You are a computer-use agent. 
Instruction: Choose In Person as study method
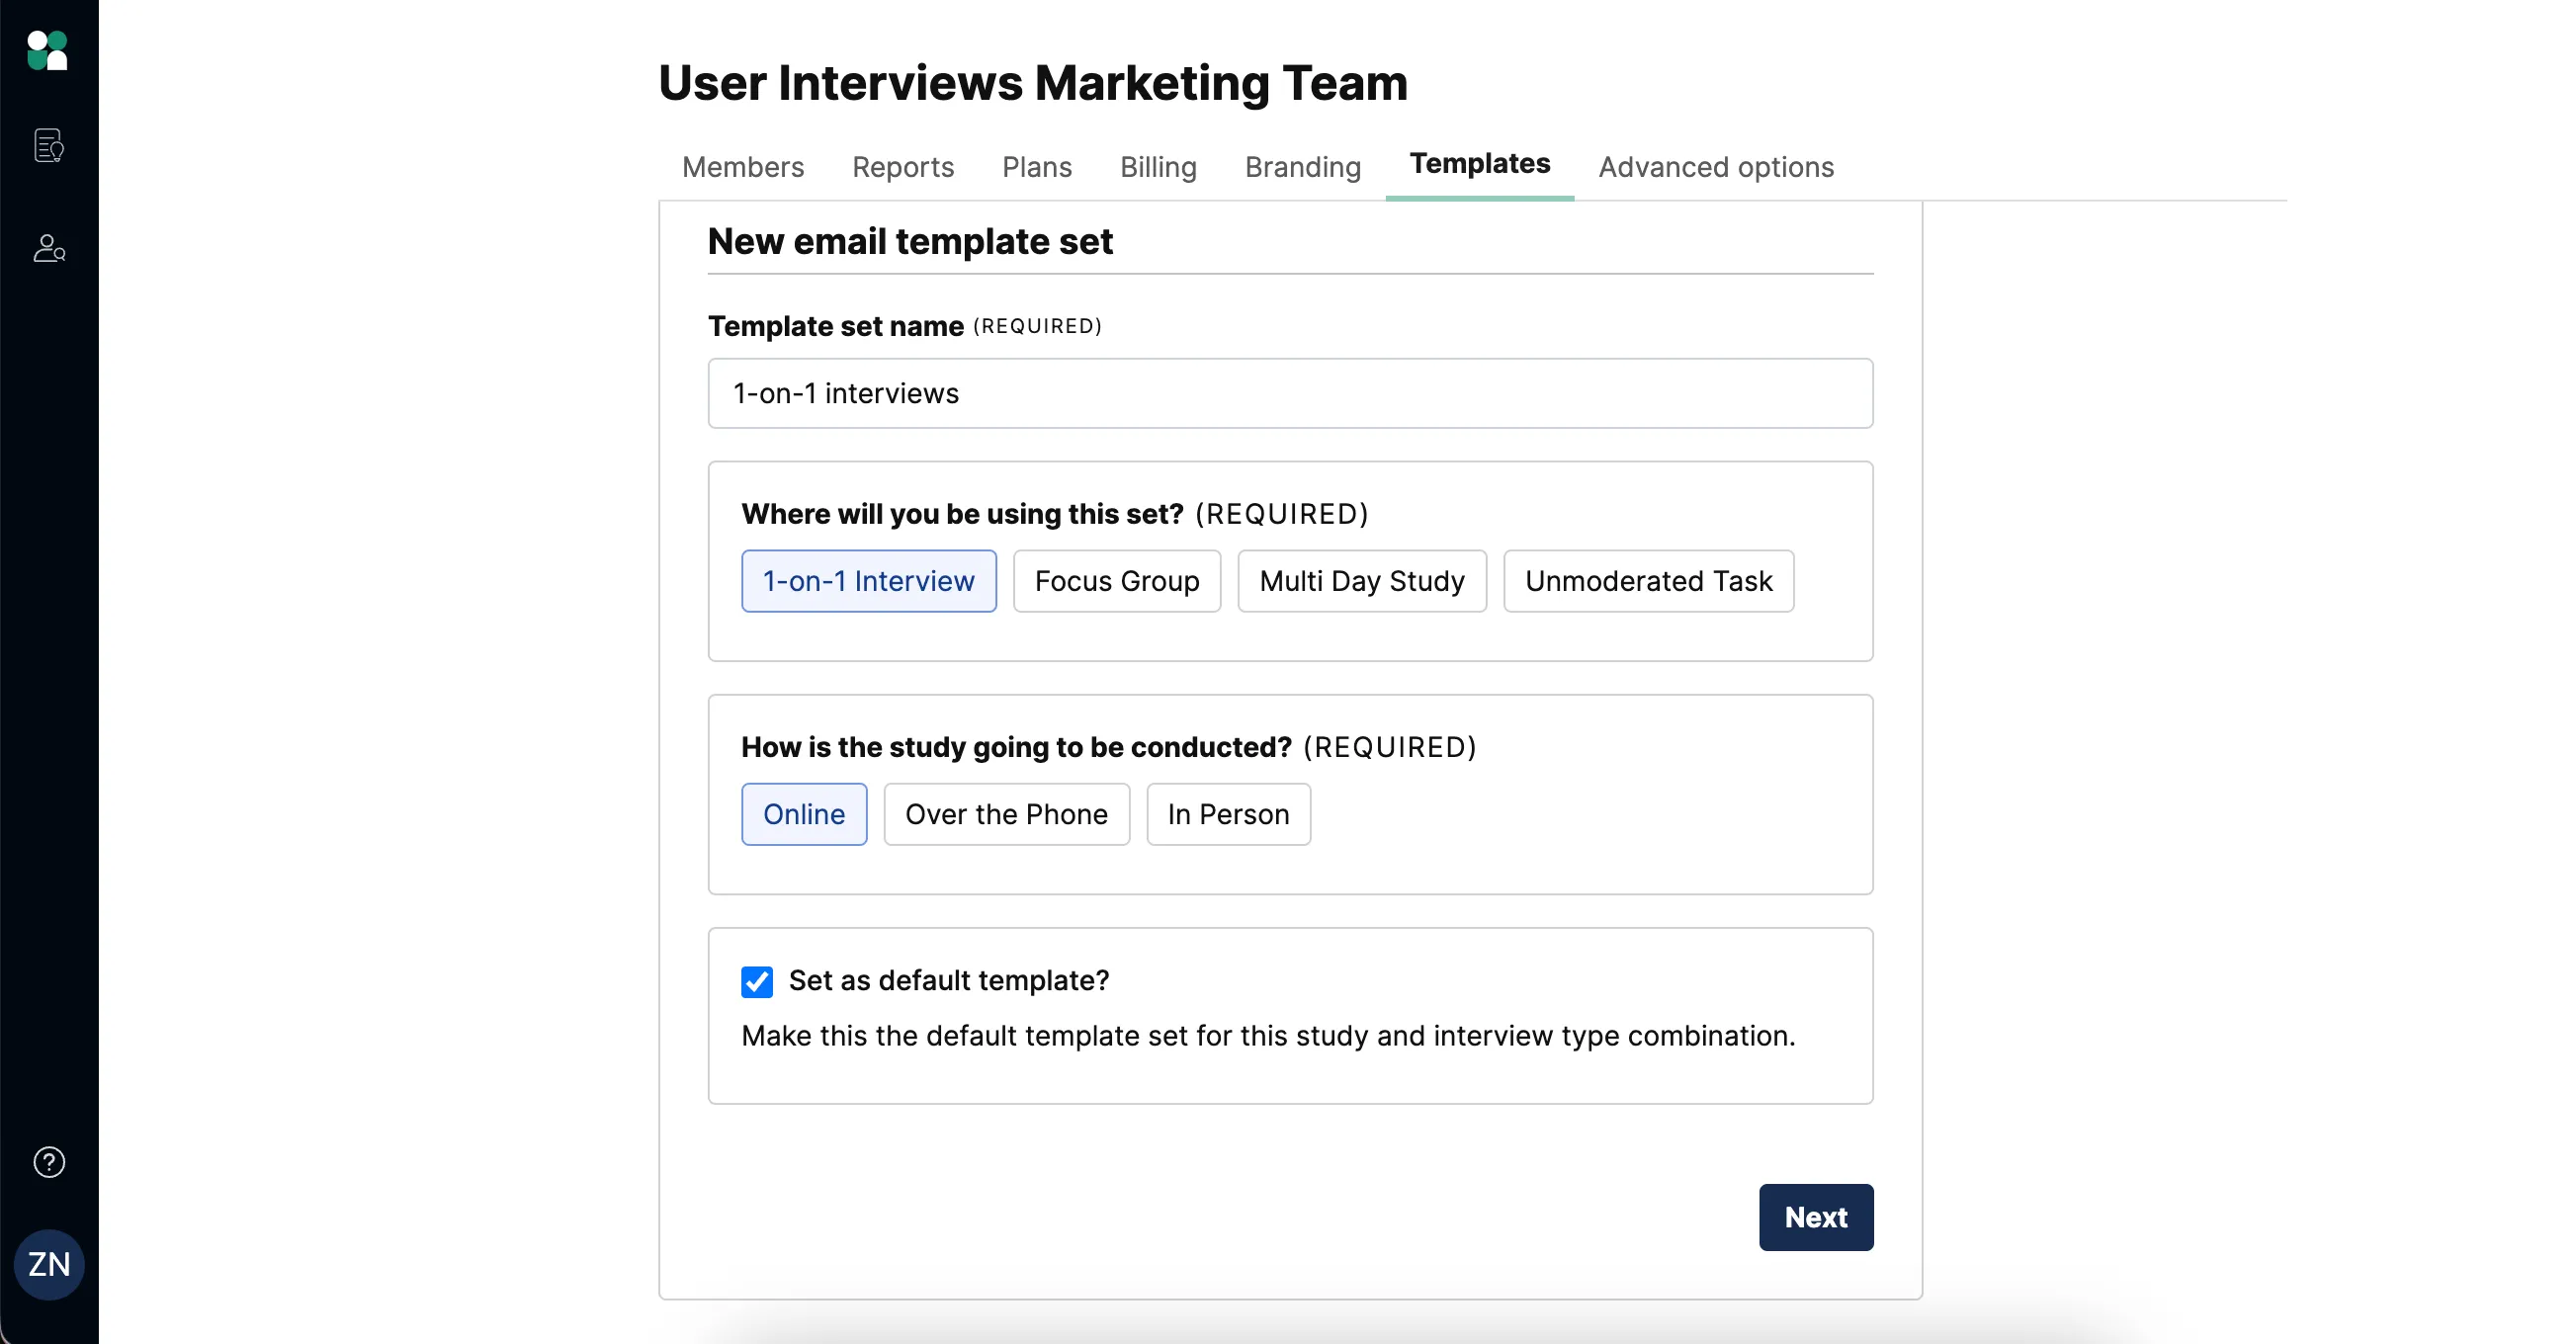(1228, 814)
